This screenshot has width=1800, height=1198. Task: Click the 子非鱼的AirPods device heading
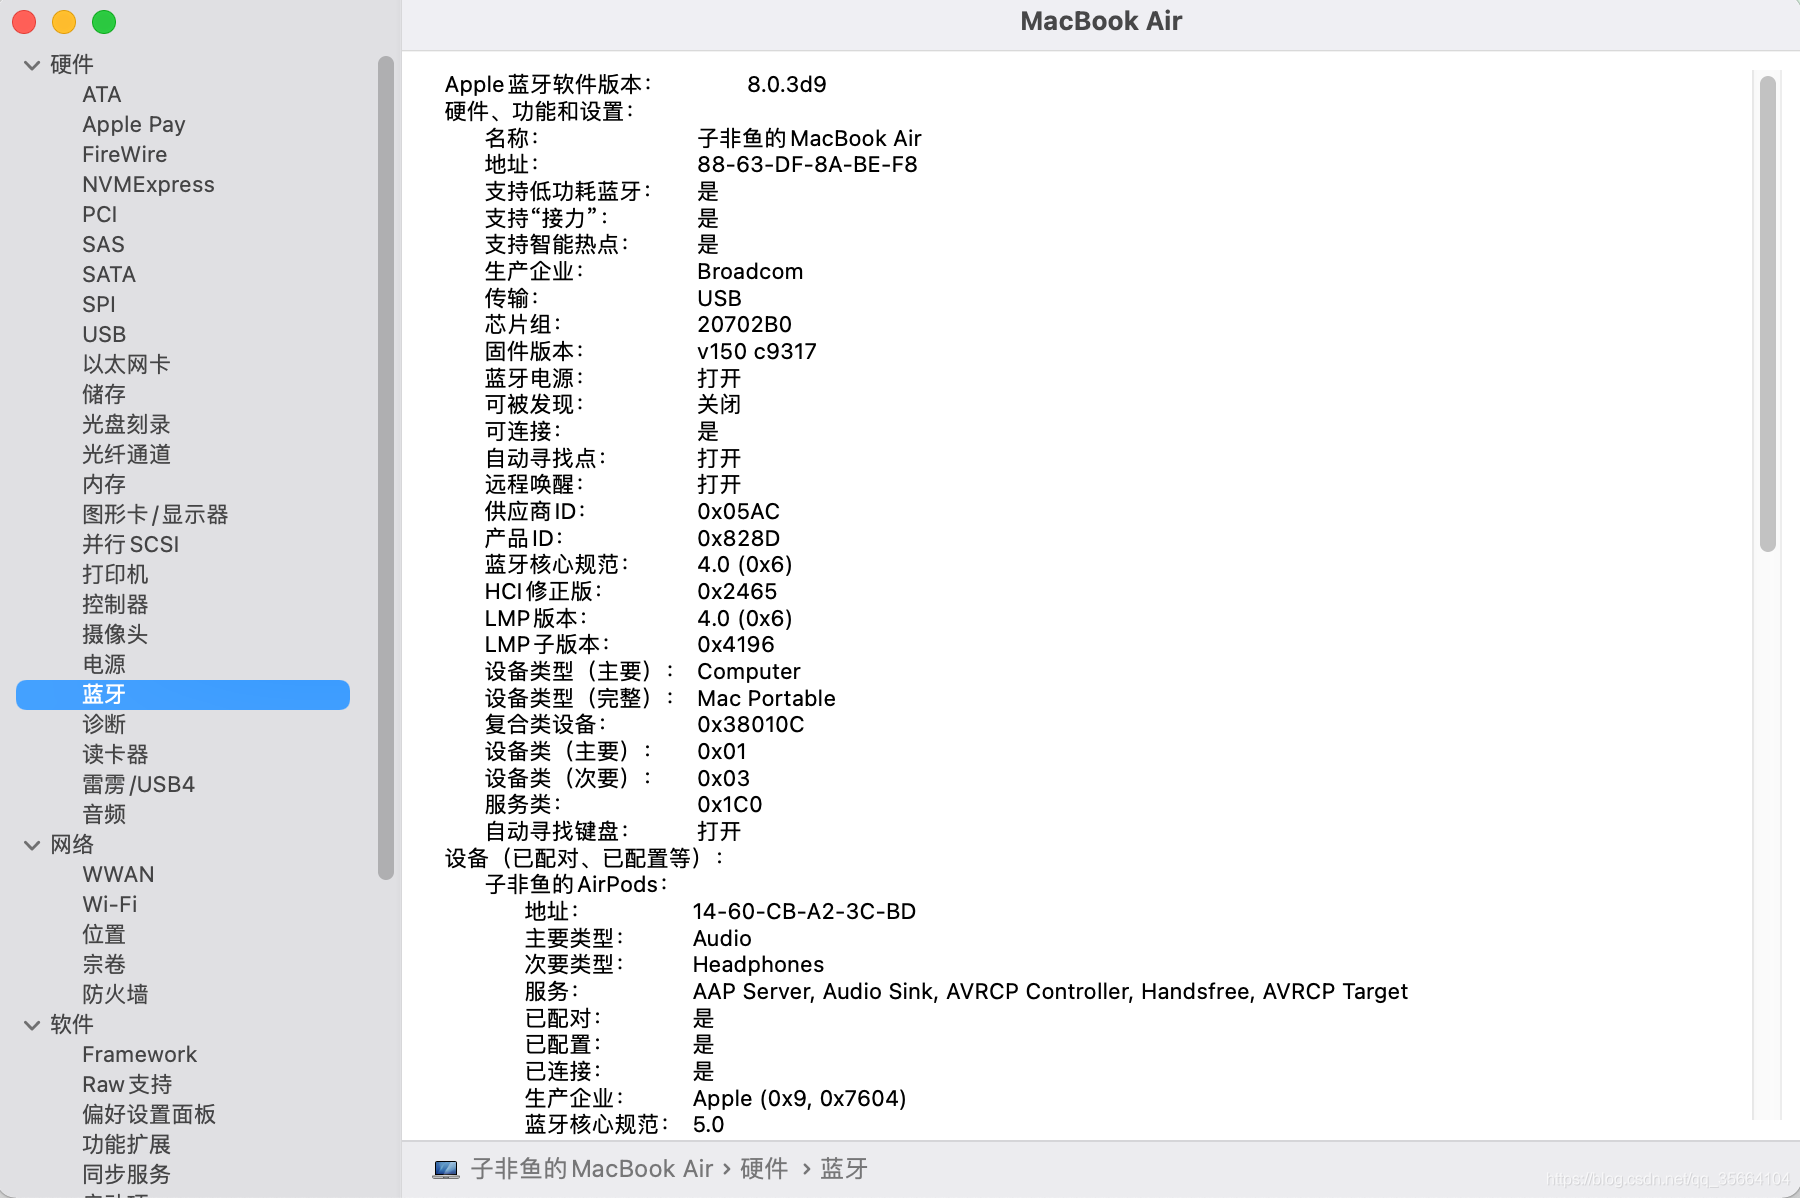click(x=576, y=885)
